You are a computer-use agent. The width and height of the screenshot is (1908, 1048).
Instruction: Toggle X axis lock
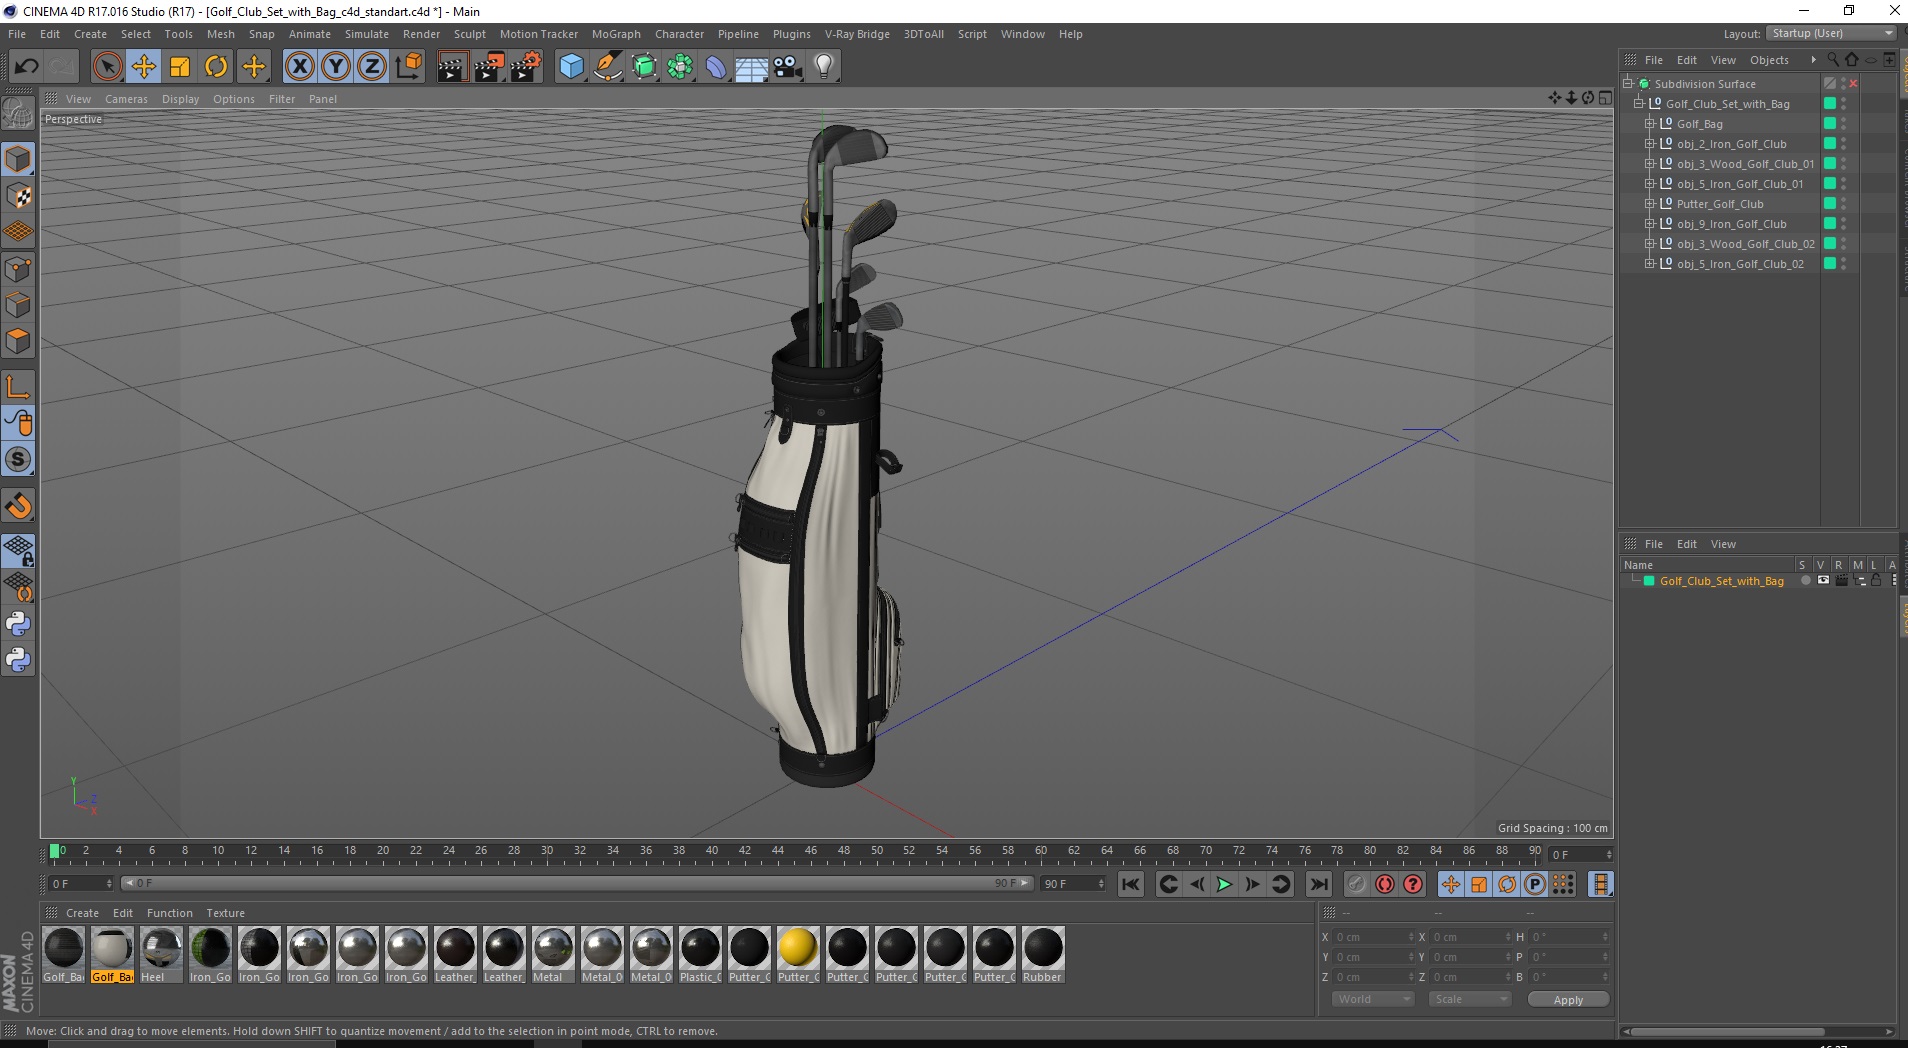pos(300,67)
